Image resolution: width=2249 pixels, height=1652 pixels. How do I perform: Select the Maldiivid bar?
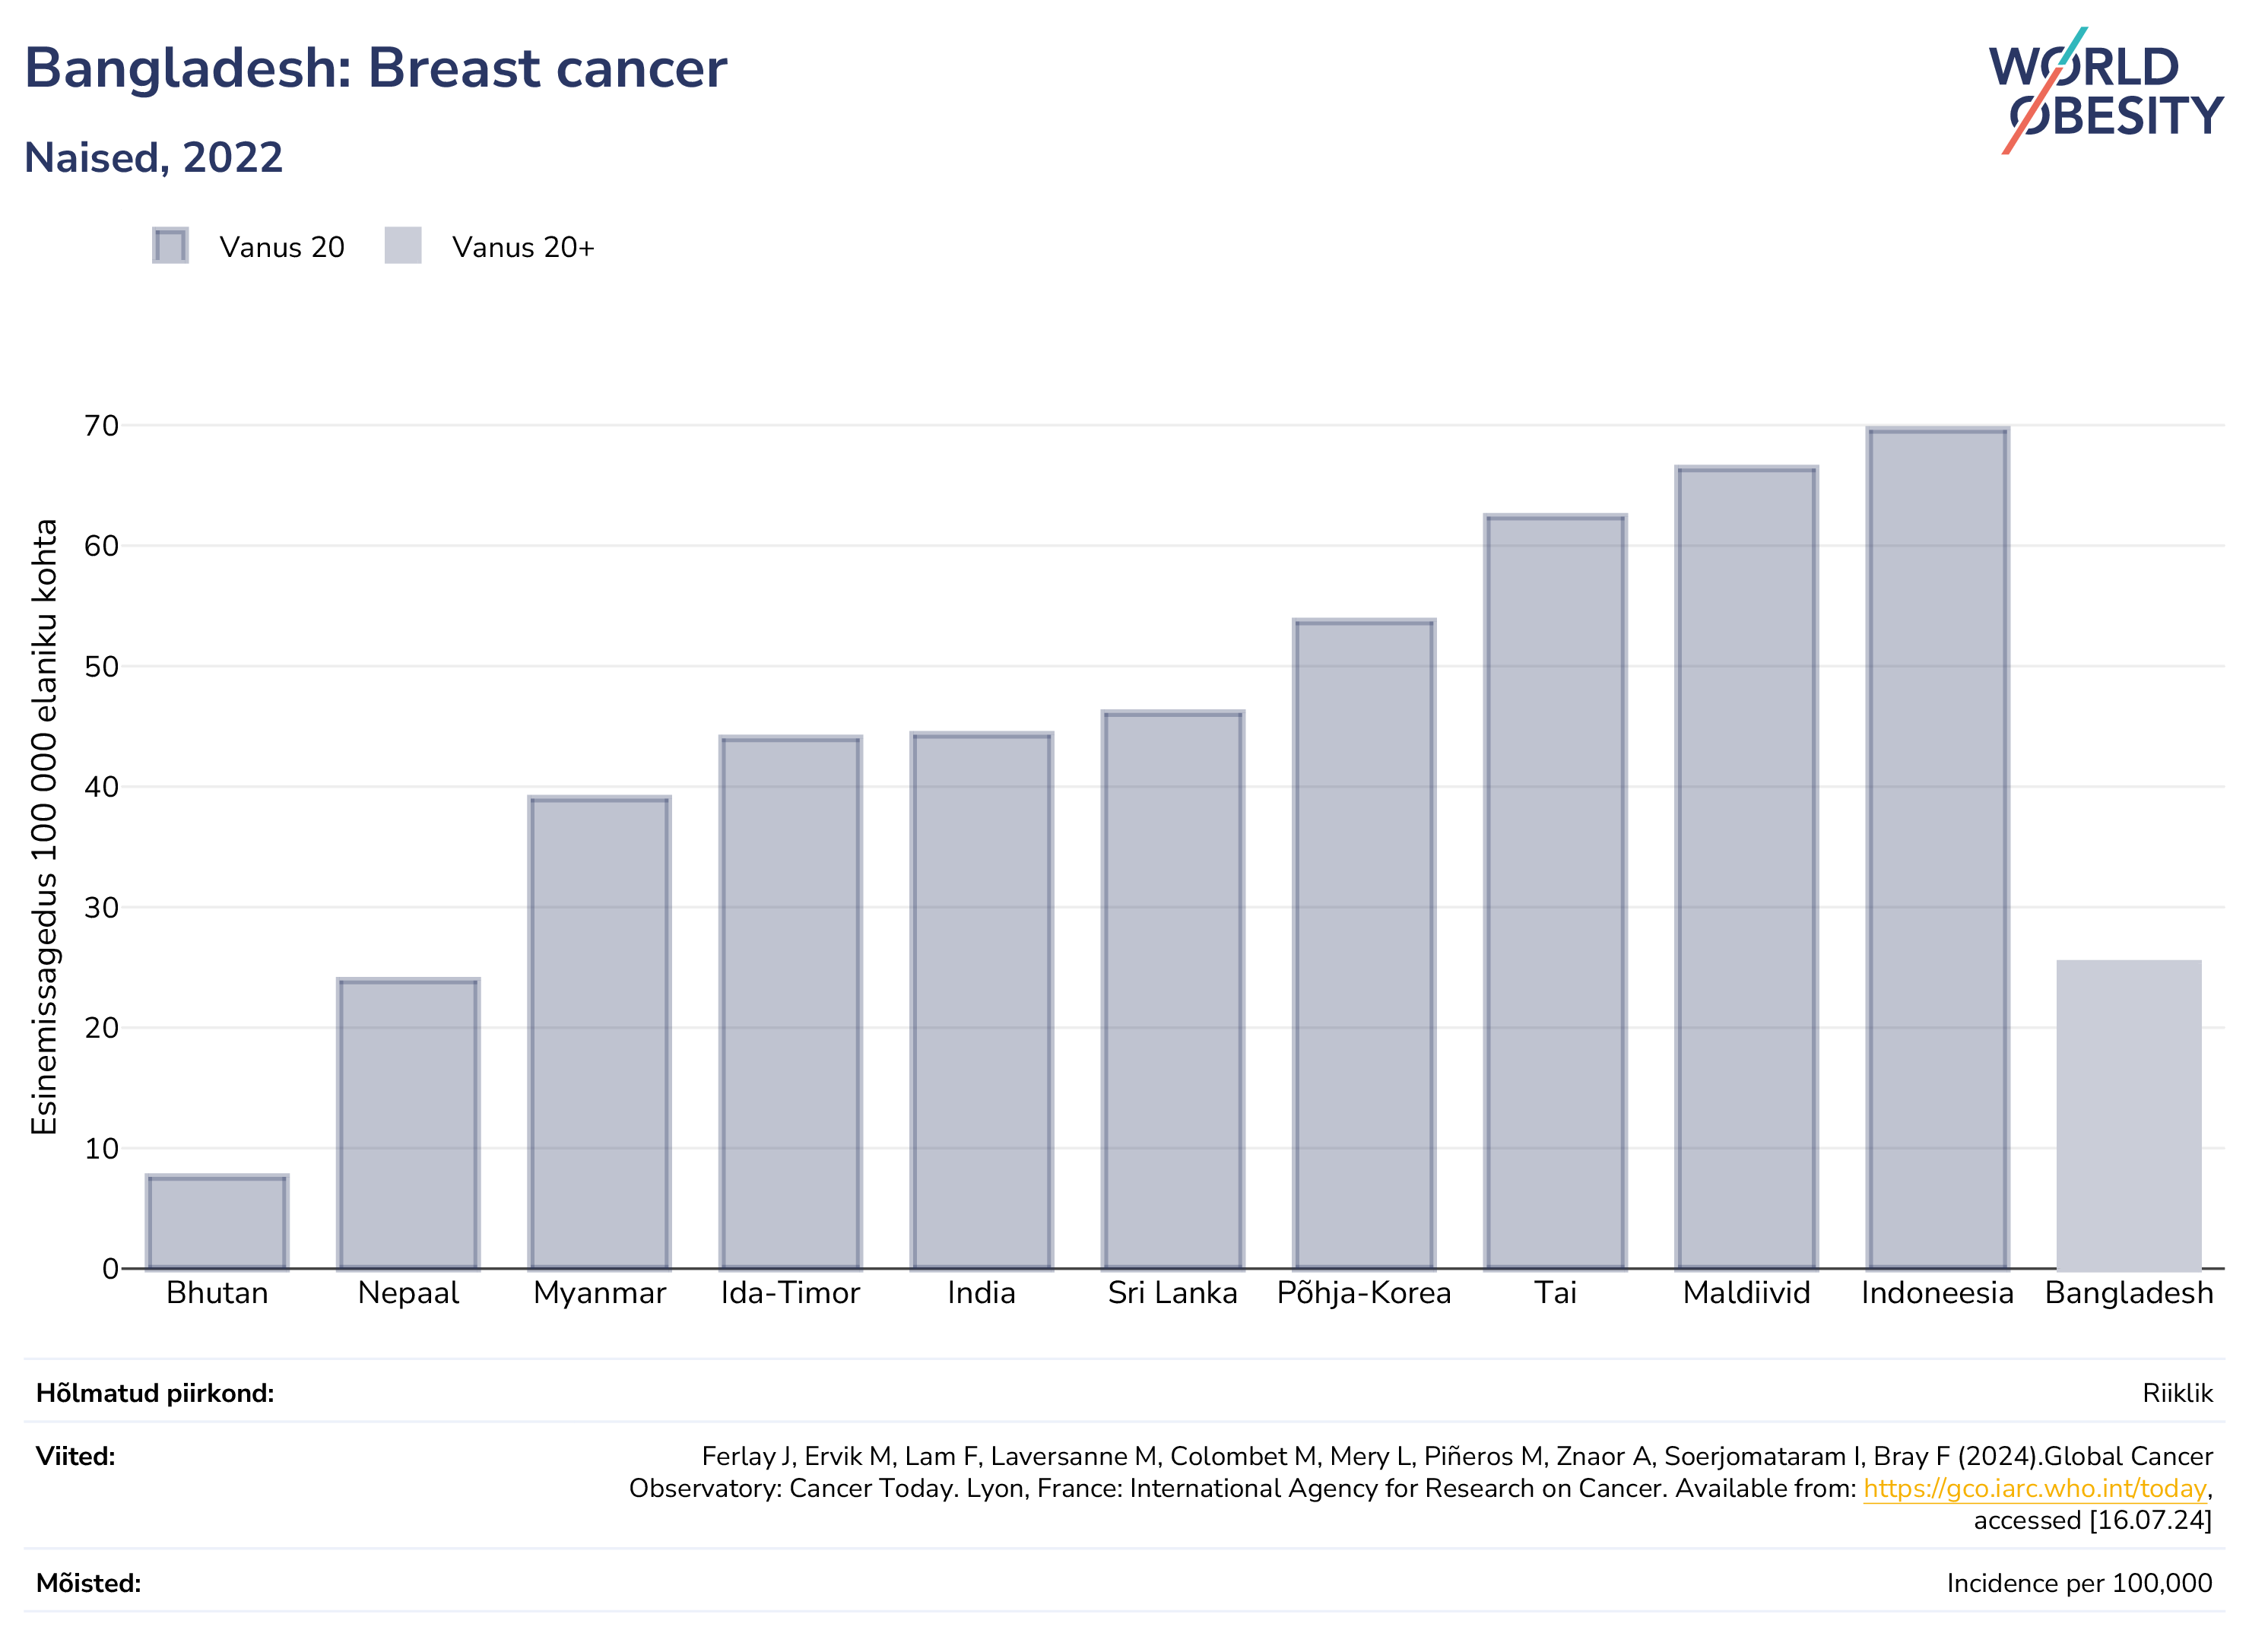click(x=1747, y=868)
